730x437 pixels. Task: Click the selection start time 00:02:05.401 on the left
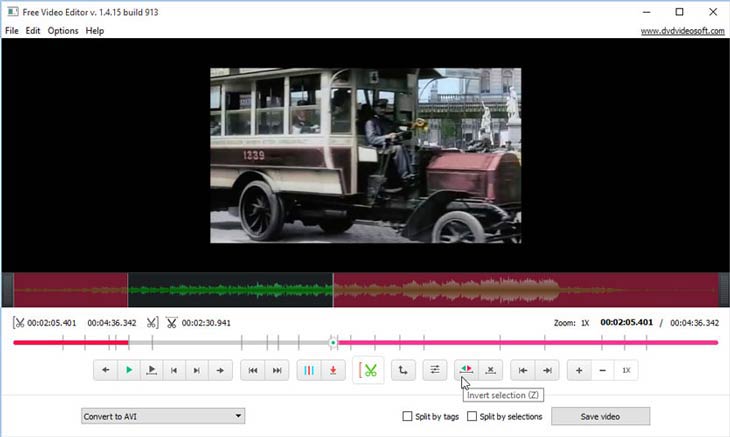pyautogui.click(x=51, y=323)
